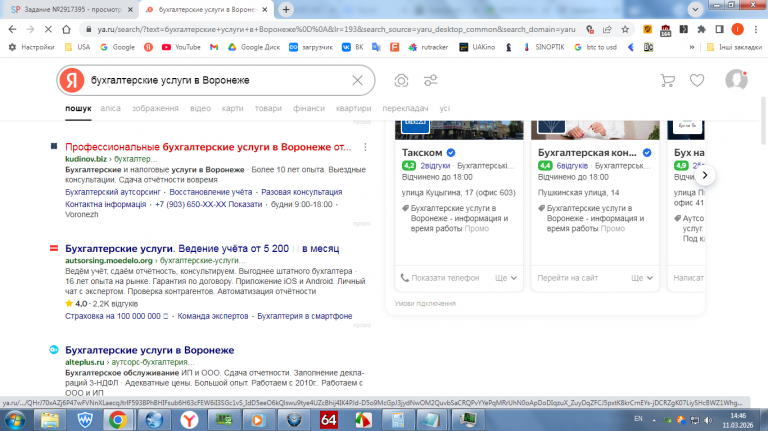Open the Google Диск bookmark
The height and width of the screenshot is (431, 768).
point(254,47)
